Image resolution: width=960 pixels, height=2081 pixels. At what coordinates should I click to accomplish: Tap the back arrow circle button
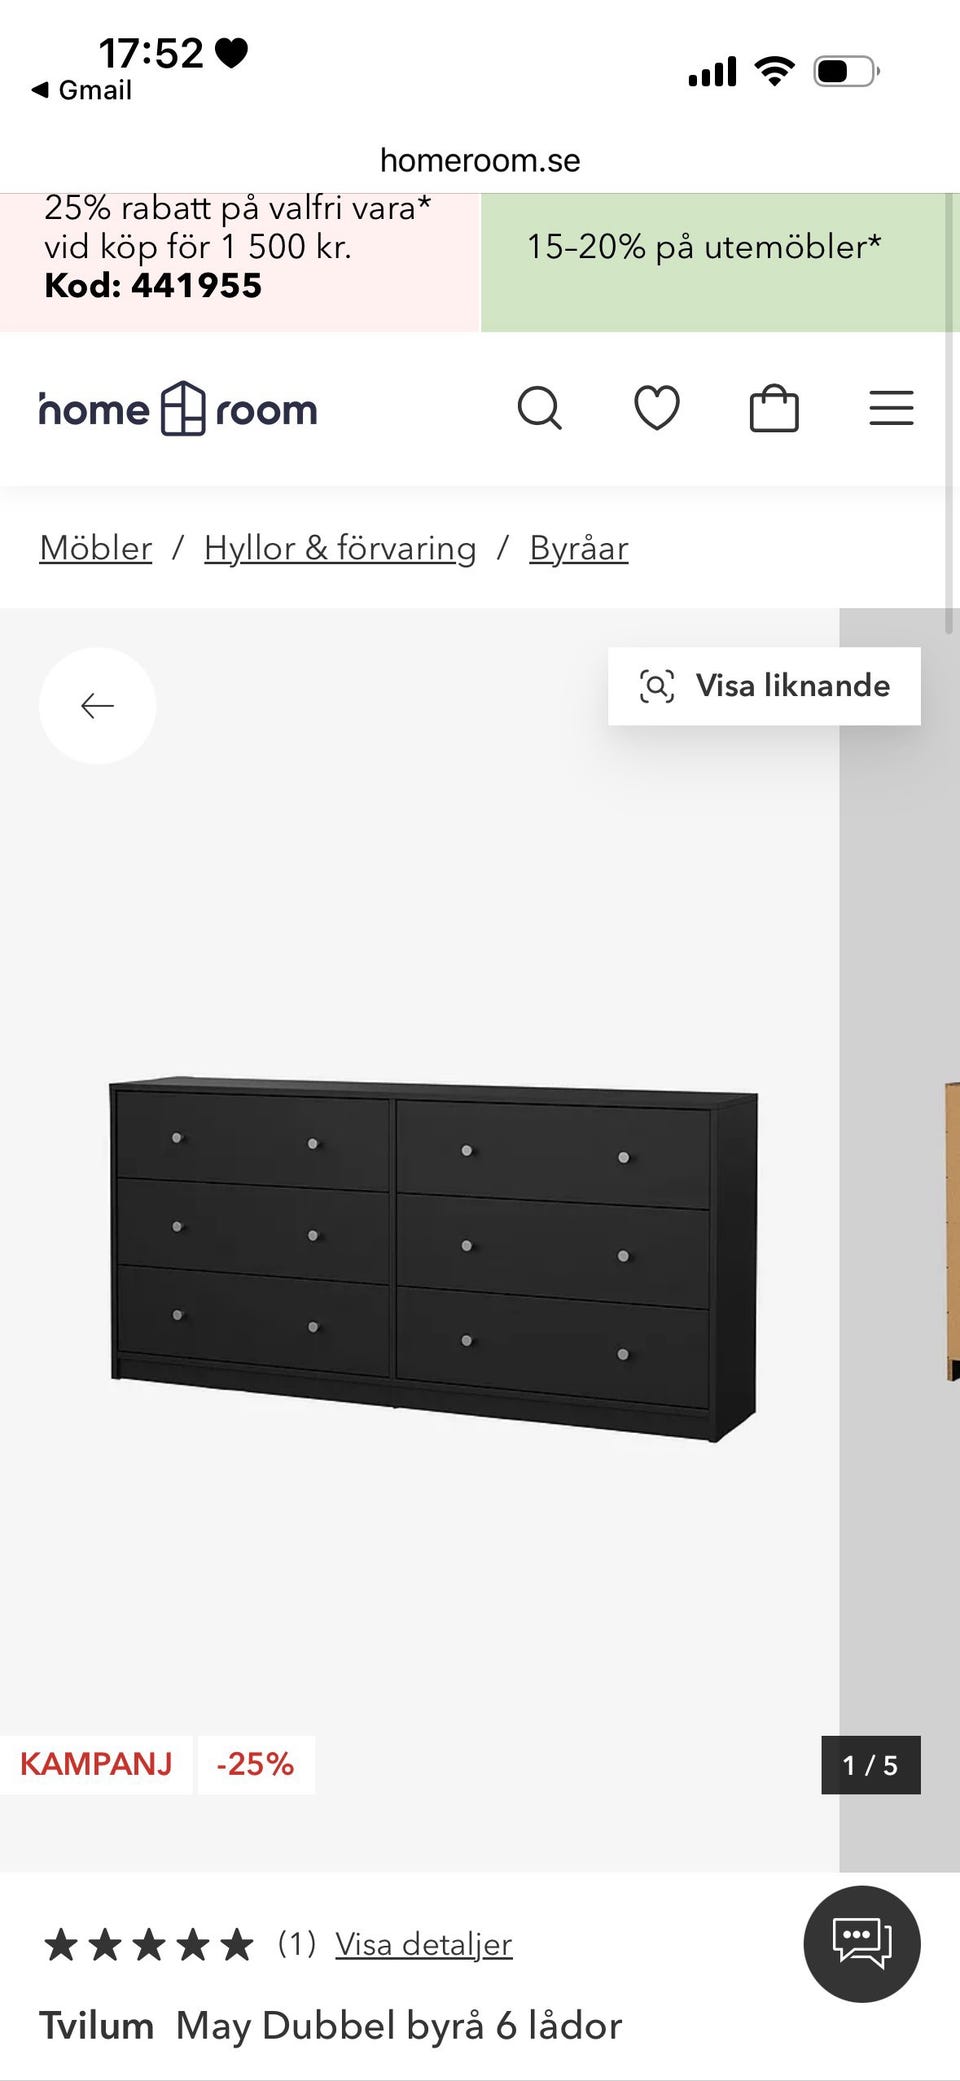[97, 706]
